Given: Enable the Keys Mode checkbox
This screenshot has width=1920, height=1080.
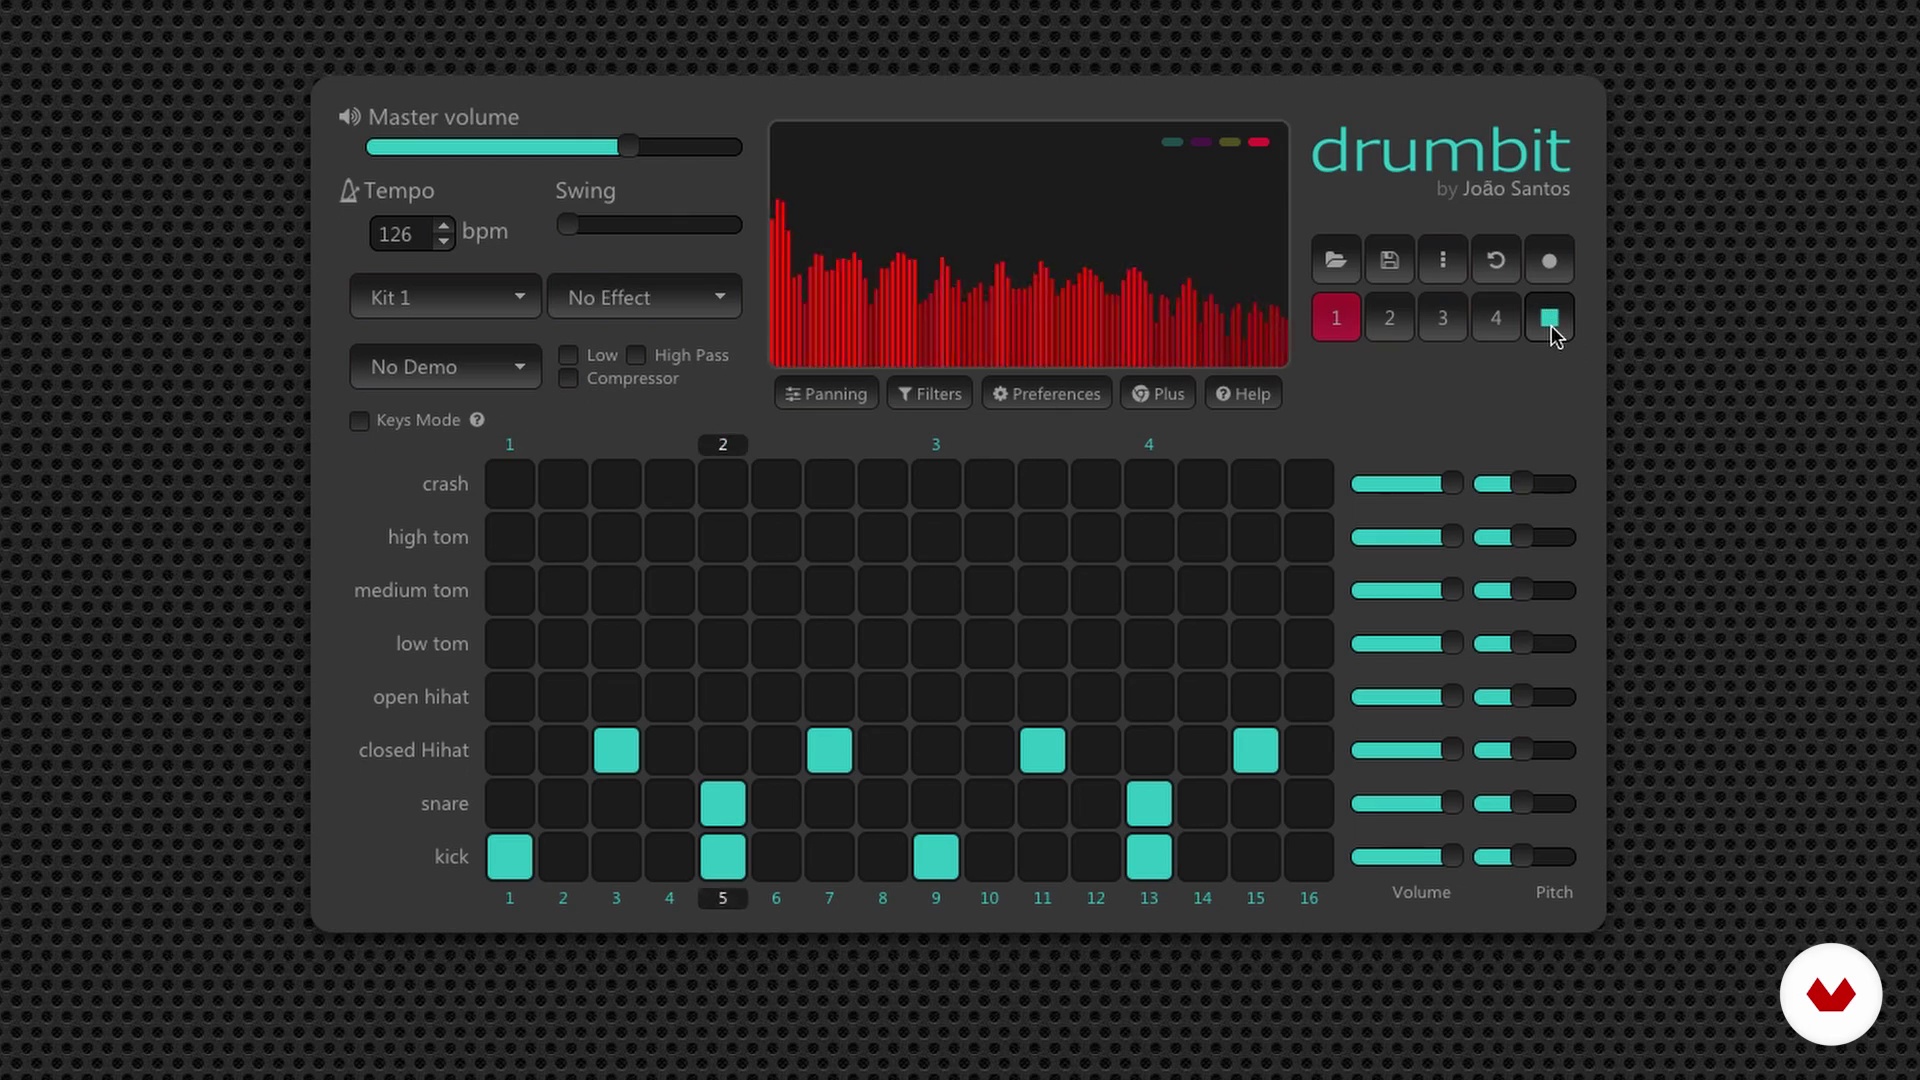Looking at the screenshot, I should (359, 421).
